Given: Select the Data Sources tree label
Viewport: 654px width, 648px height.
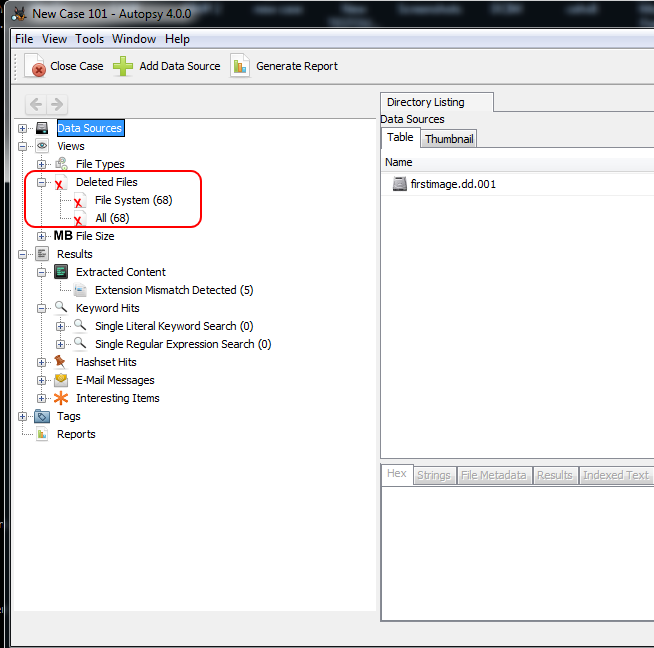Looking at the screenshot, I should 90,128.
